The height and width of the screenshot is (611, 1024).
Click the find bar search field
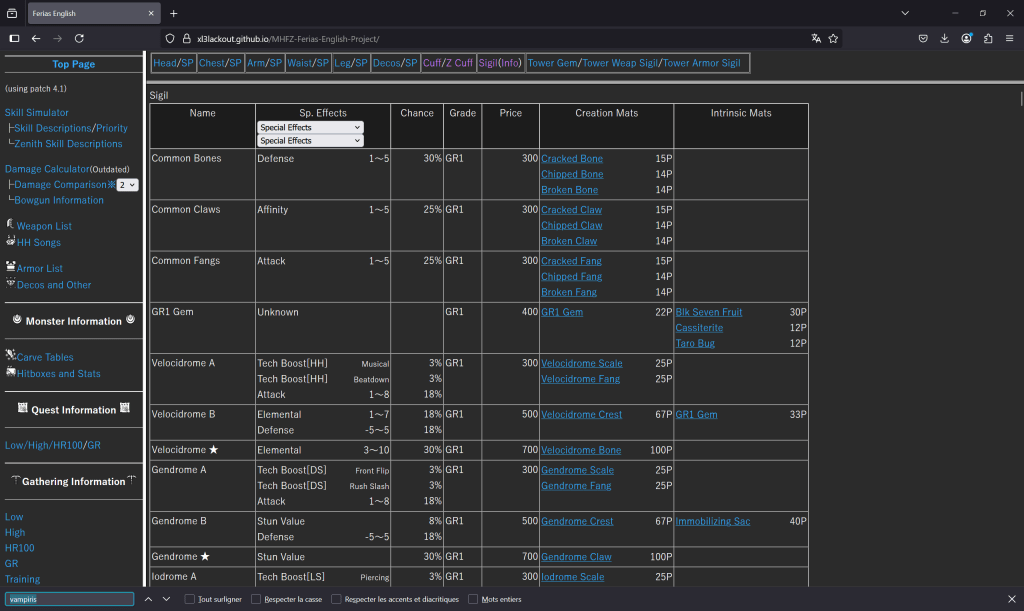coord(68,599)
